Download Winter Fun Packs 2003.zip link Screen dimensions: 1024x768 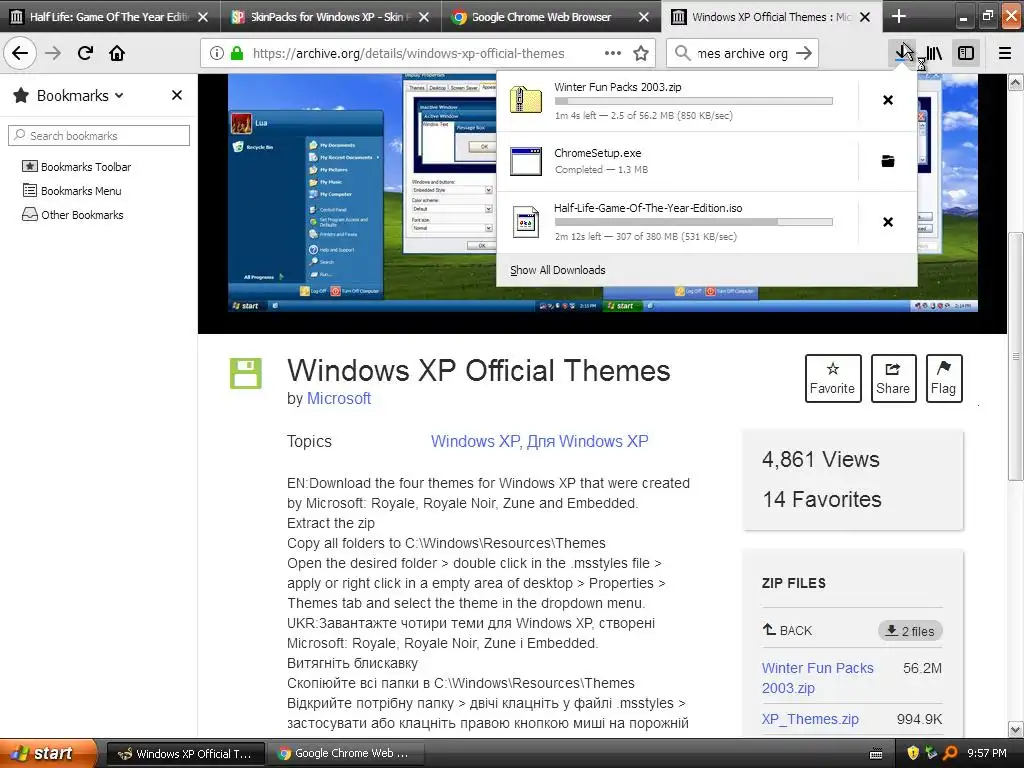(817, 678)
